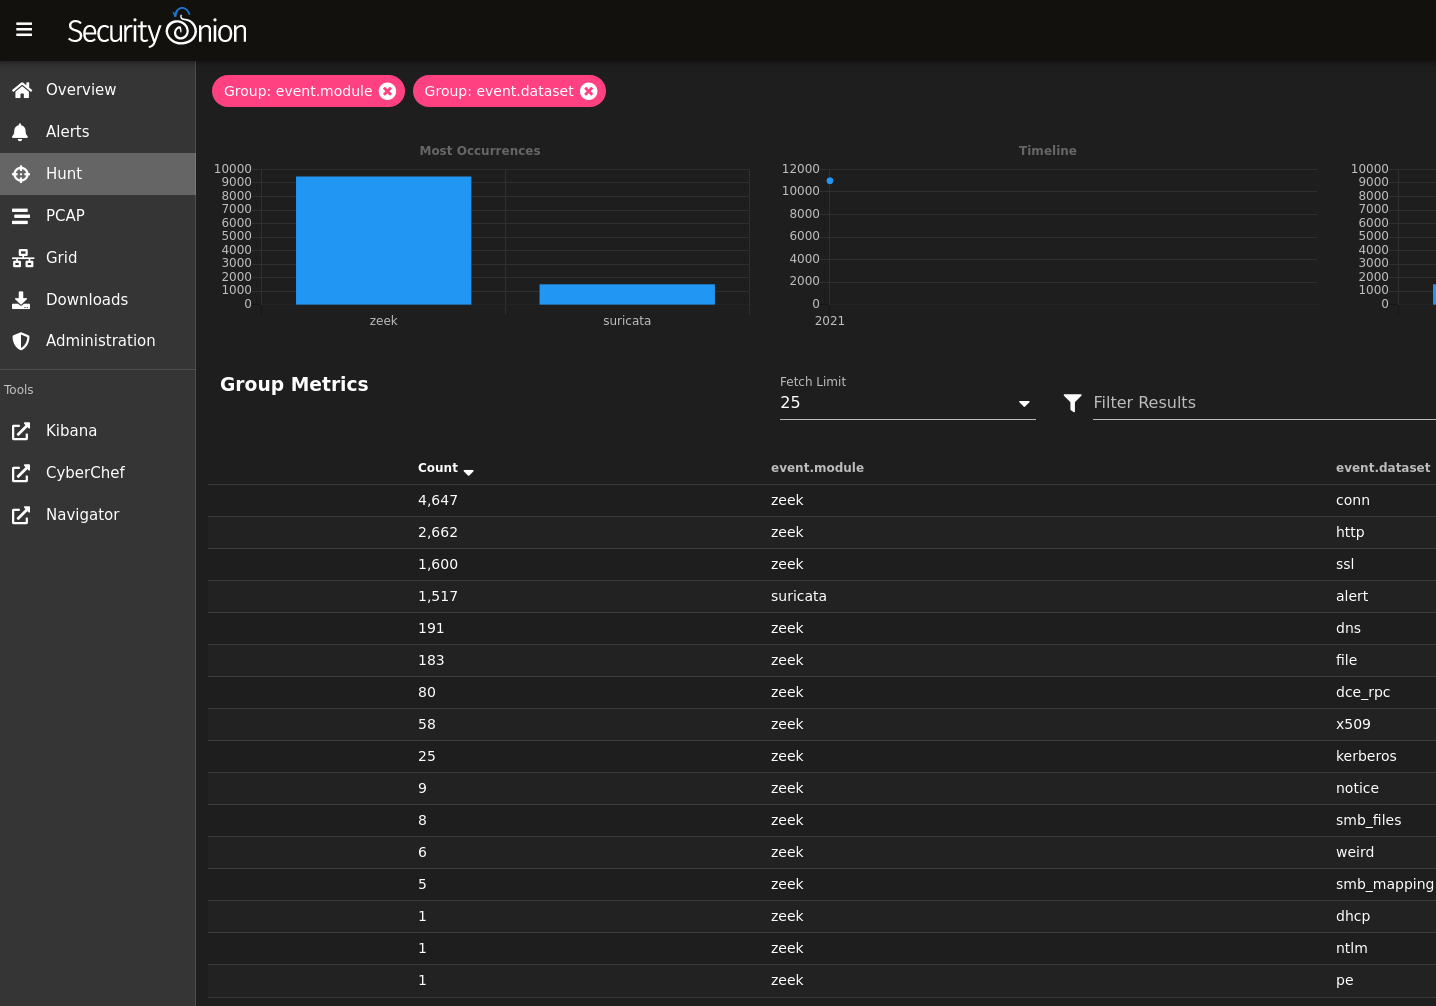
Task: Click the x509 dataset cell
Action: pos(1353,724)
